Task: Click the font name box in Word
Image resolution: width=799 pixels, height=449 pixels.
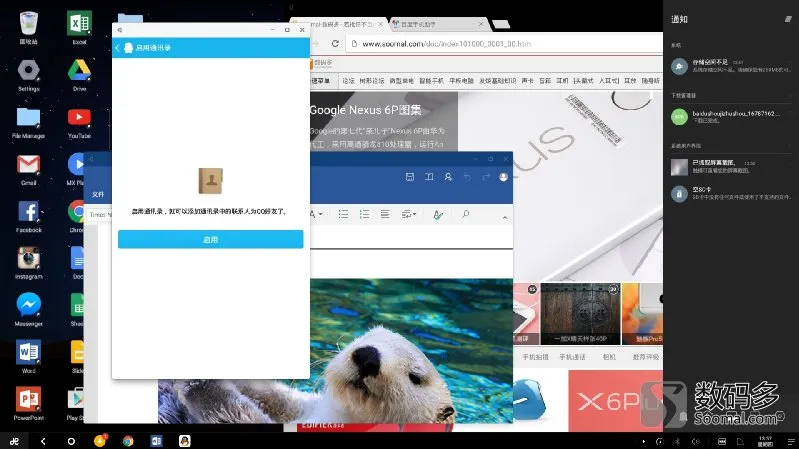Action: click(x=99, y=215)
